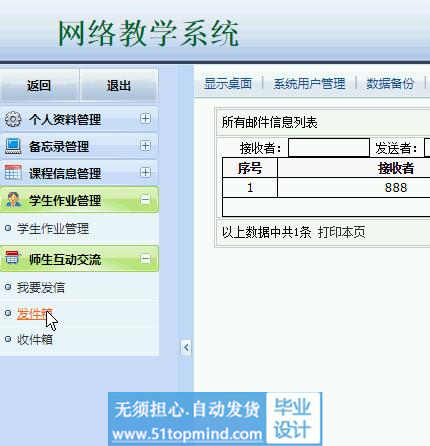Open the 收件箱 link
This screenshot has height=446, width=430.
(x=35, y=339)
